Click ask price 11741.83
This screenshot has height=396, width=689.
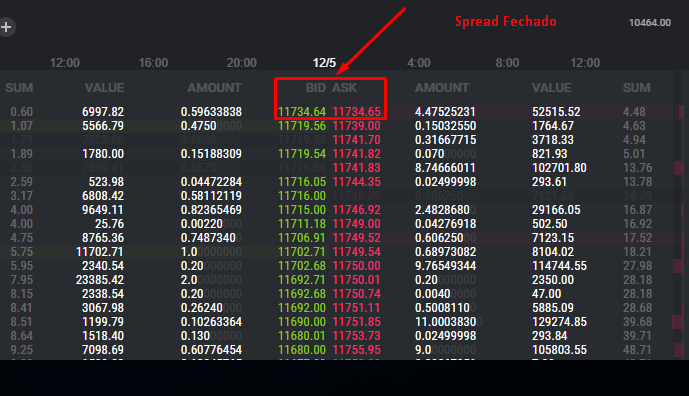tap(356, 168)
